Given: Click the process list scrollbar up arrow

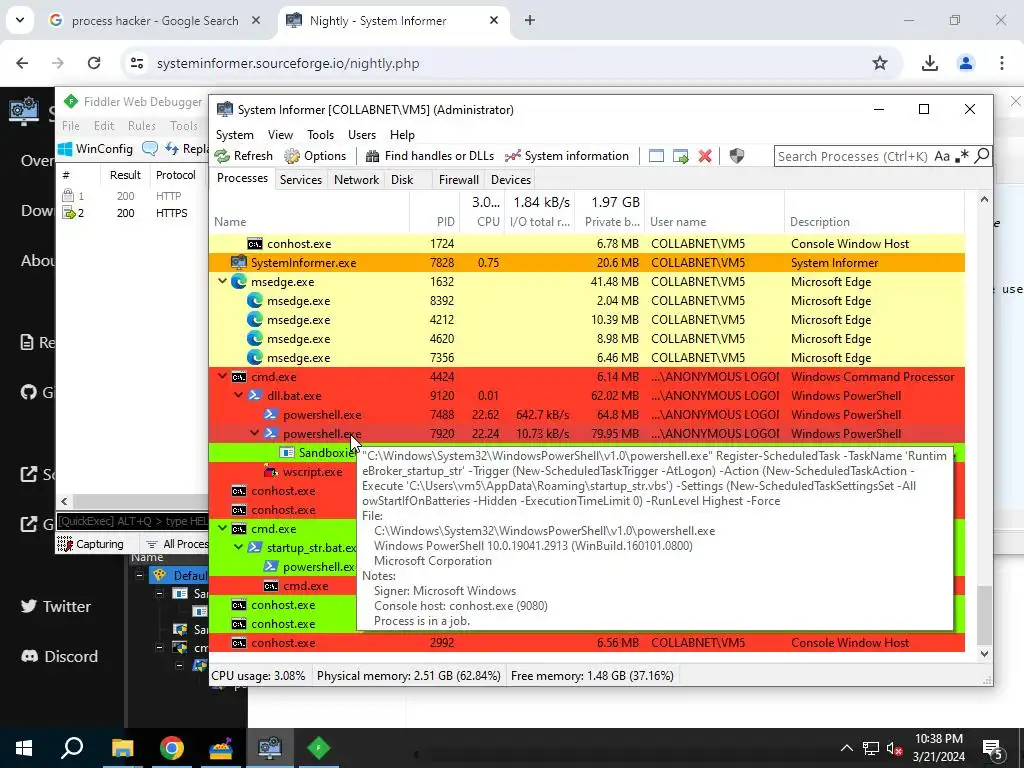Looking at the screenshot, I should click(984, 199).
